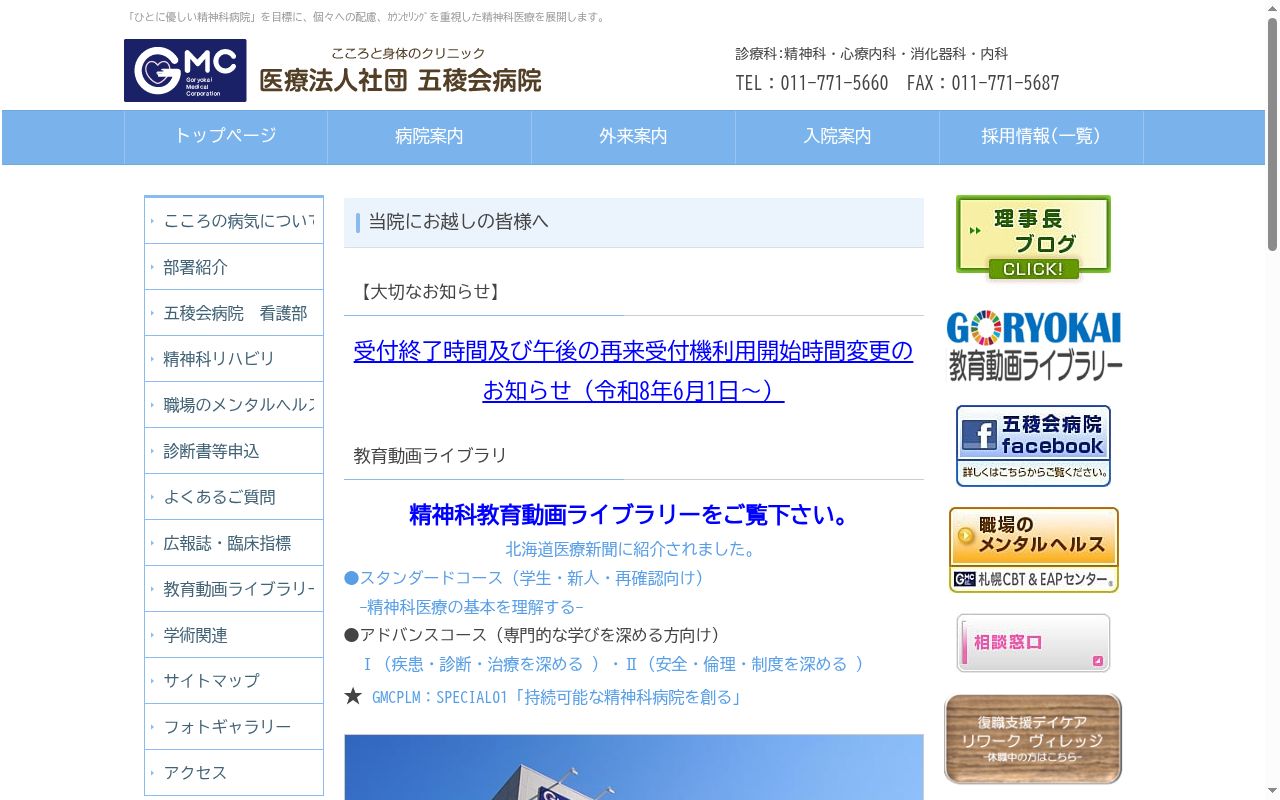Open 精神科教育動画ライブラリーをご覧下さい link
This screenshot has height=800, width=1280.
pyautogui.click(x=633, y=515)
